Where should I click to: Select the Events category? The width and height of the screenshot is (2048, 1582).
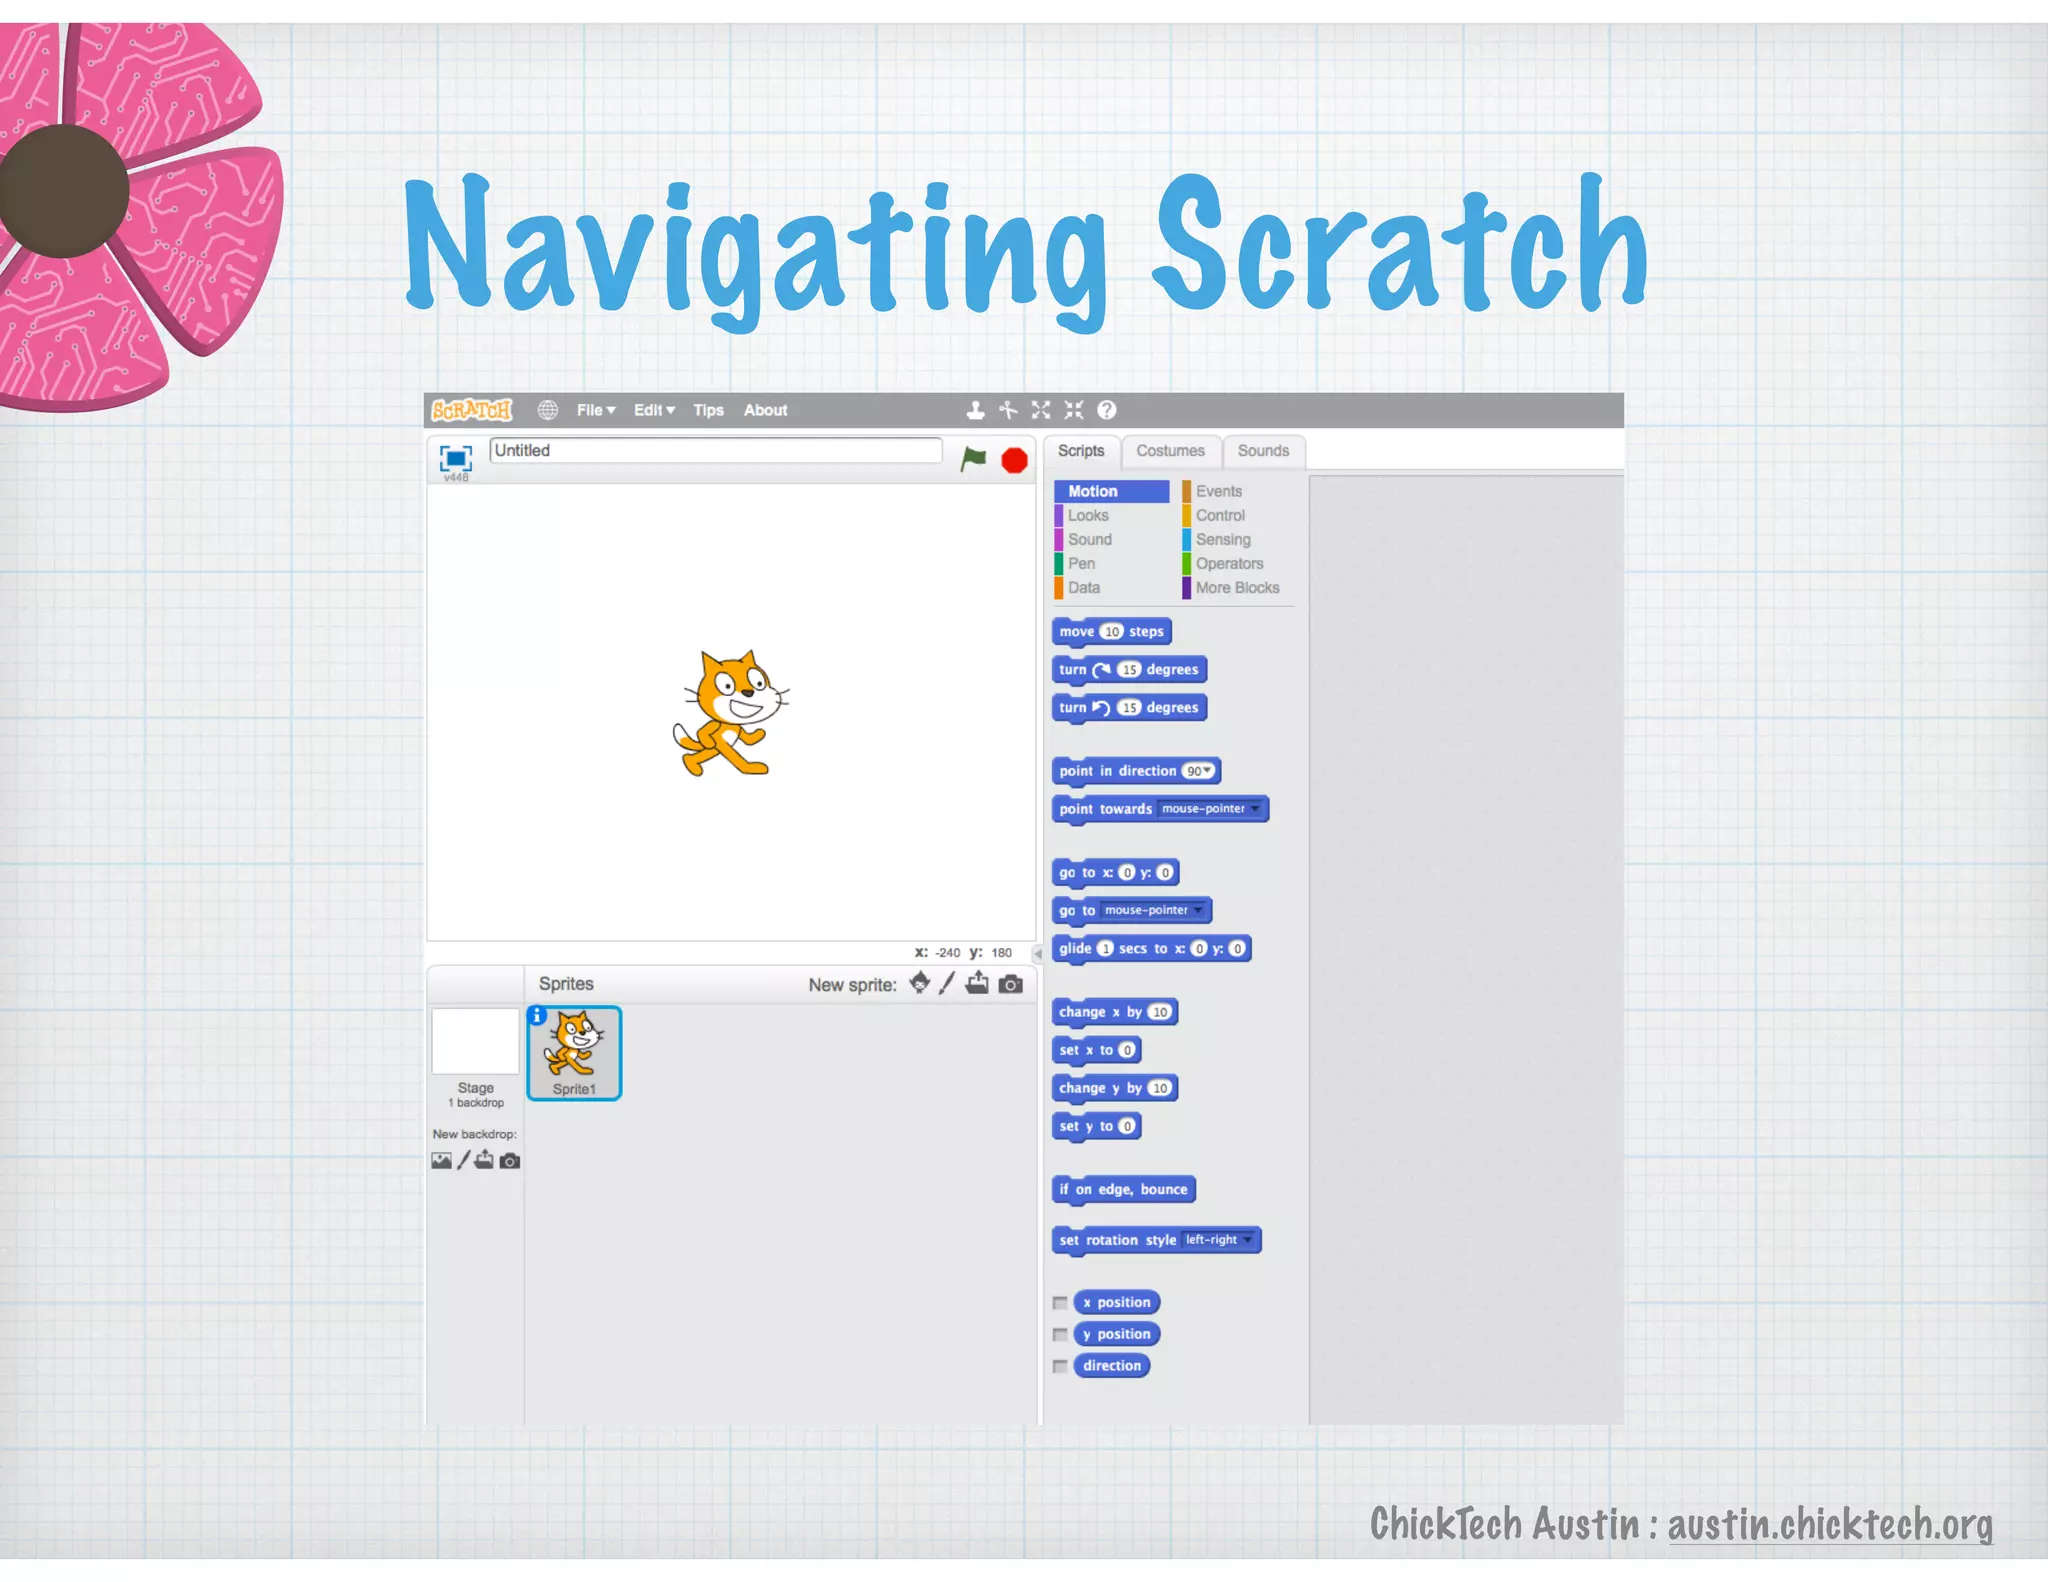[1218, 491]
